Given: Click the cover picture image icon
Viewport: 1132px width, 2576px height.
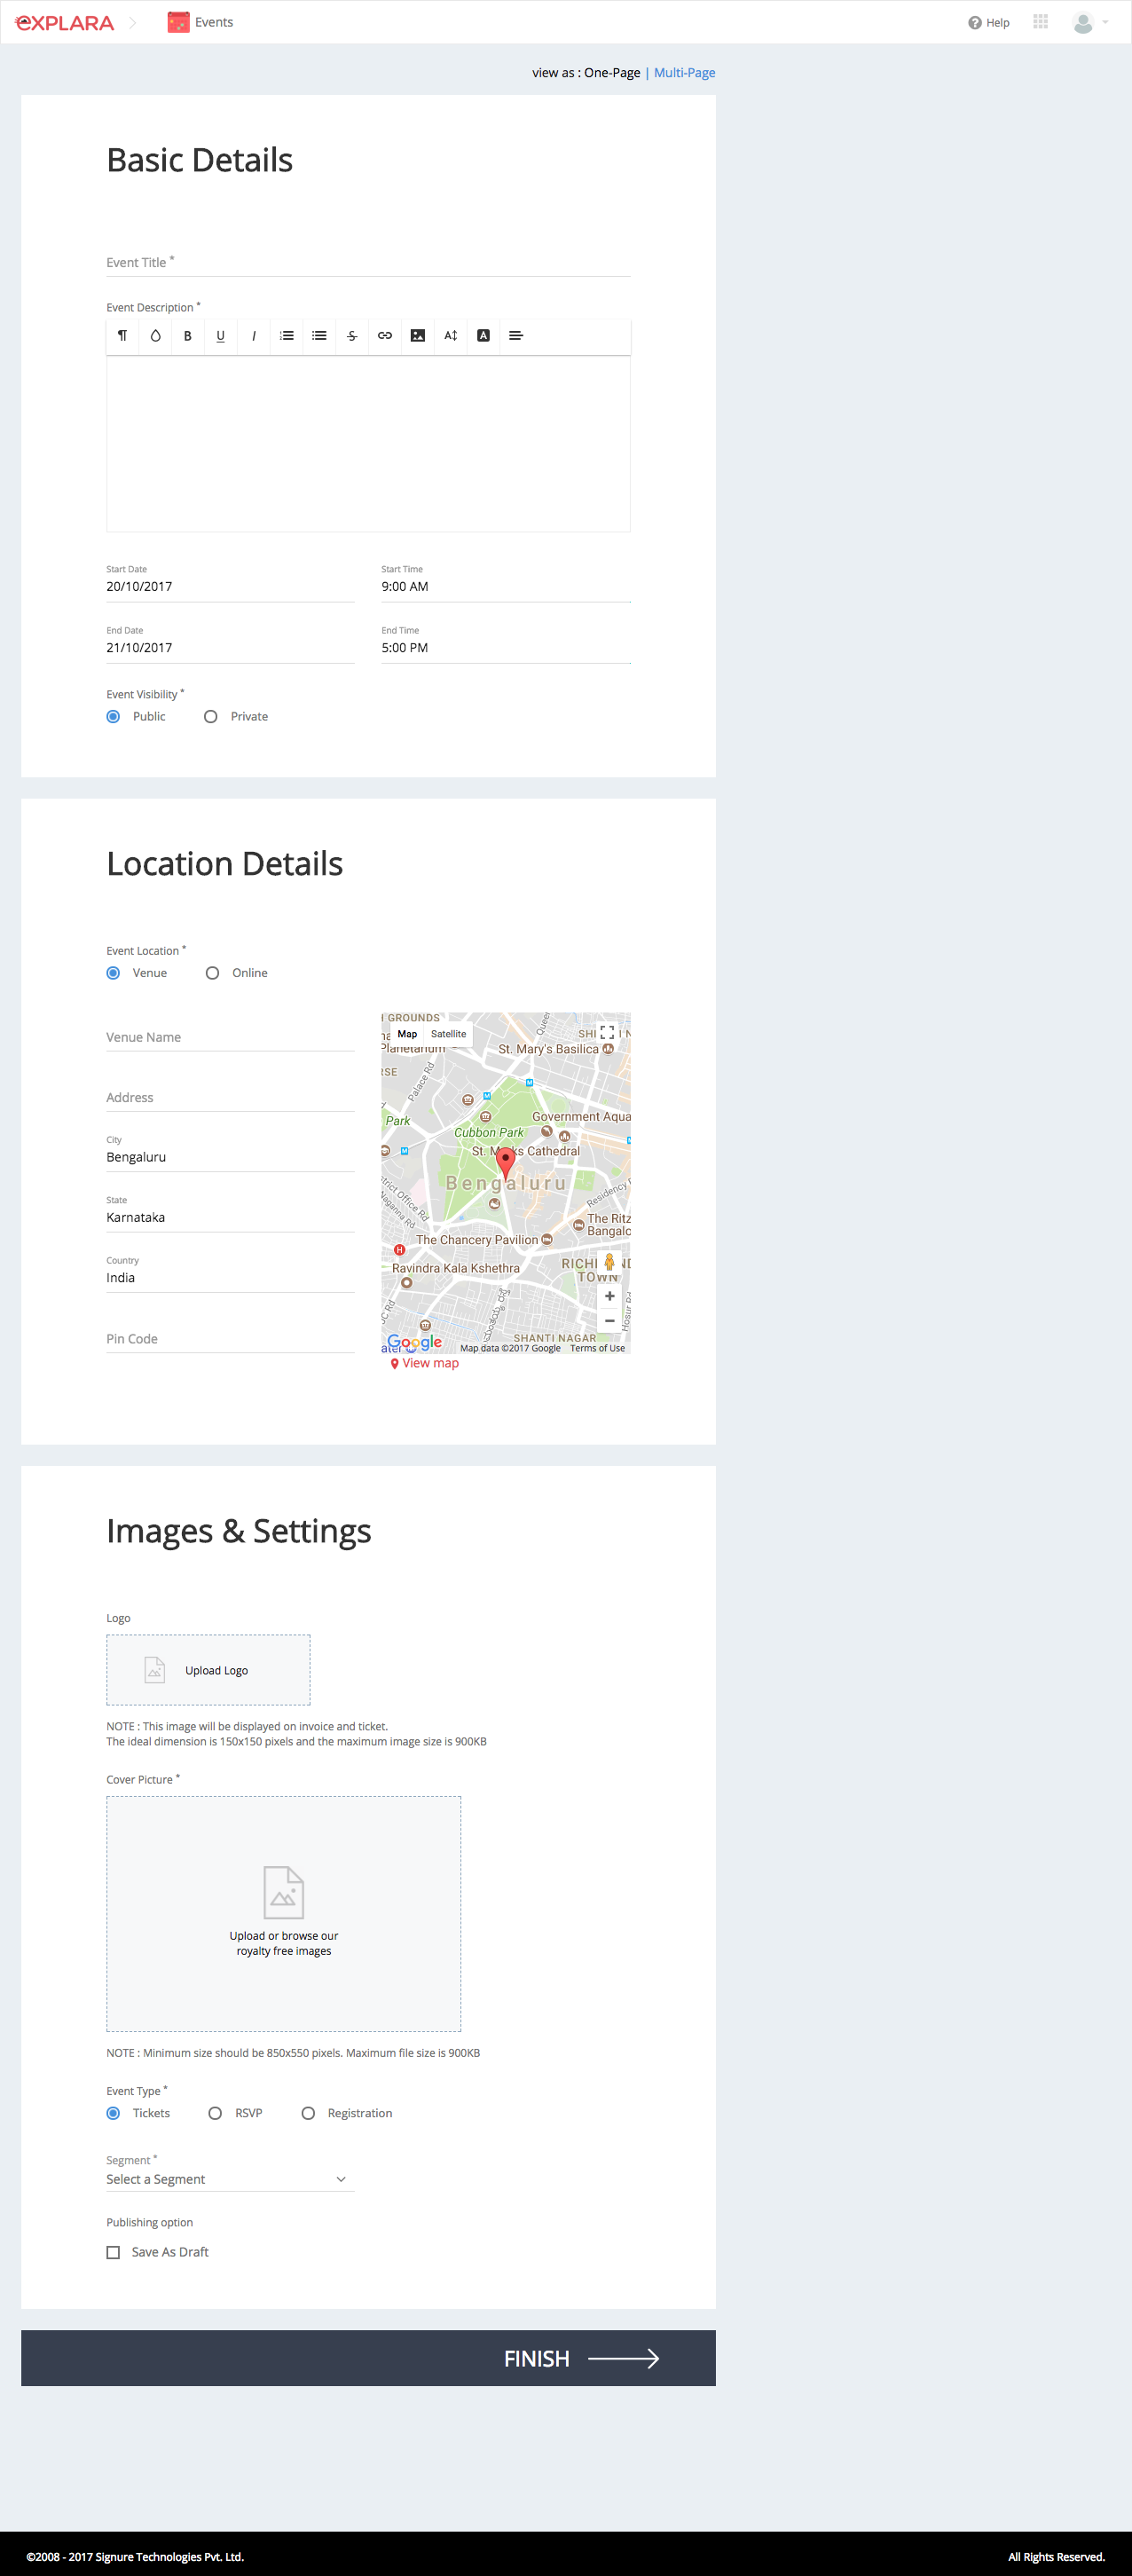Looking at the screenshot, I should pyautogui.click(x=283, y=1892).
